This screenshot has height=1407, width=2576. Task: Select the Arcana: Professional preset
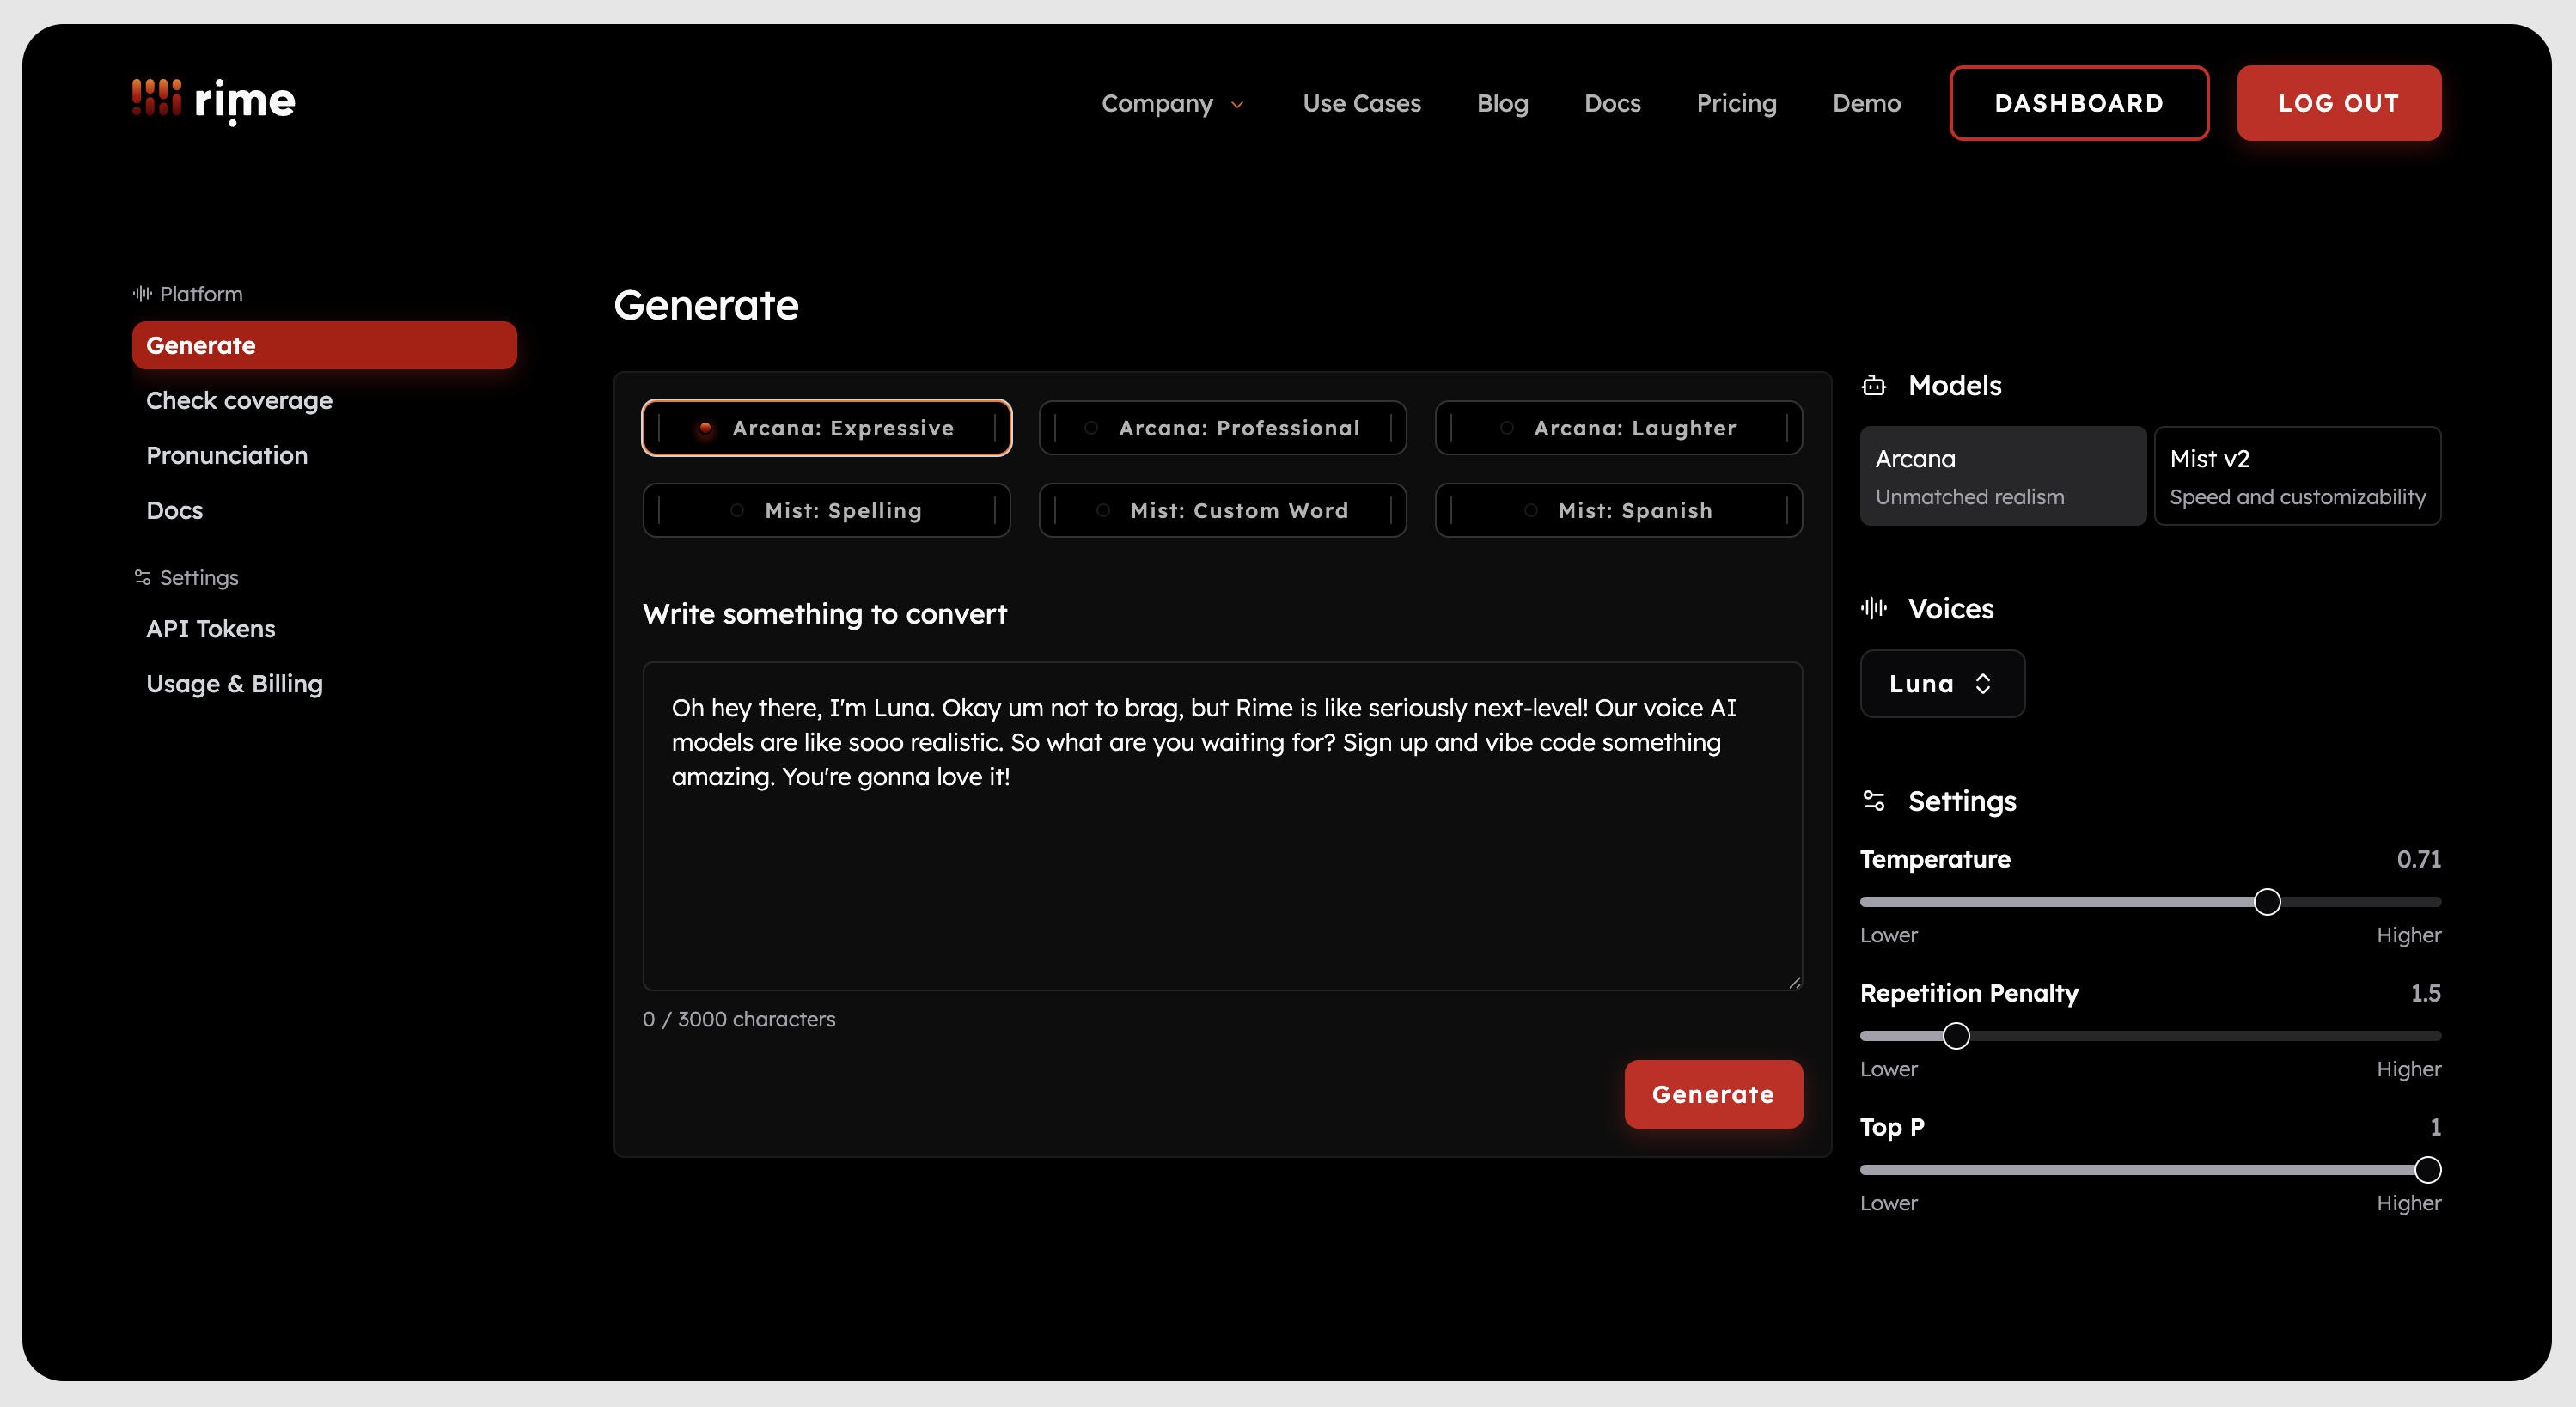tap(1222, 428)
